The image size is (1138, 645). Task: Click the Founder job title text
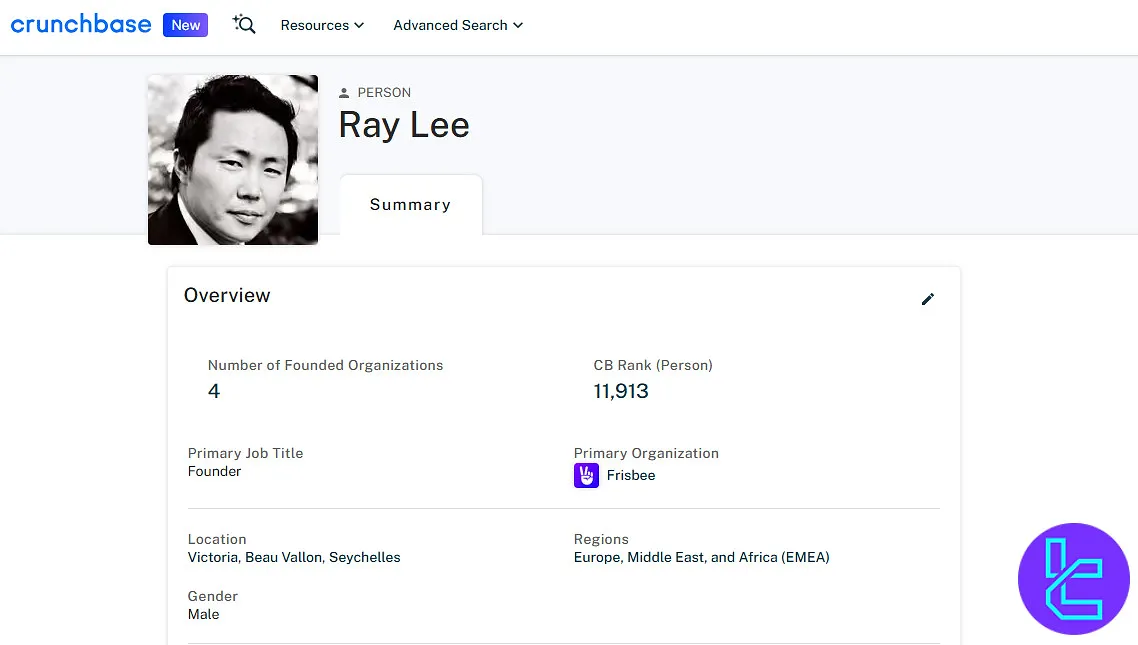tap(214, 472)
